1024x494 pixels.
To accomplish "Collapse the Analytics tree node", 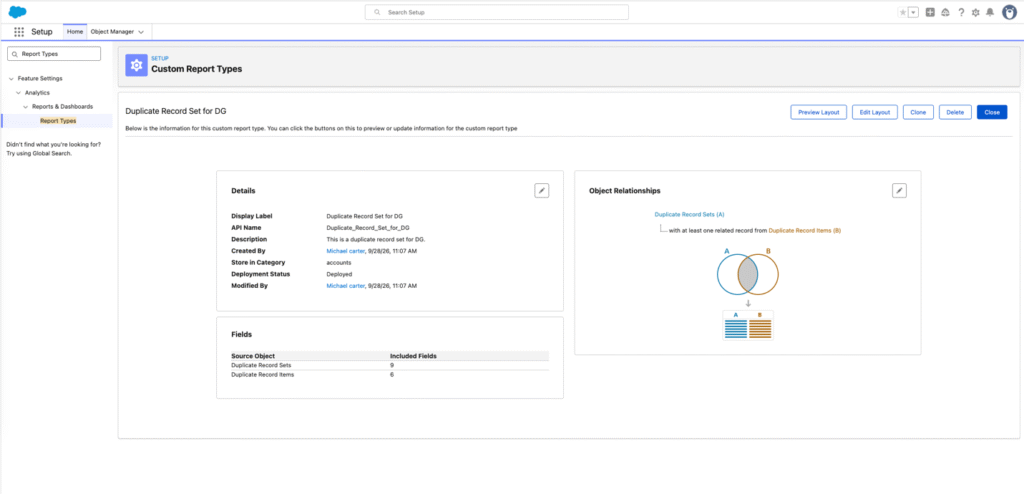I will click(18, 93).
